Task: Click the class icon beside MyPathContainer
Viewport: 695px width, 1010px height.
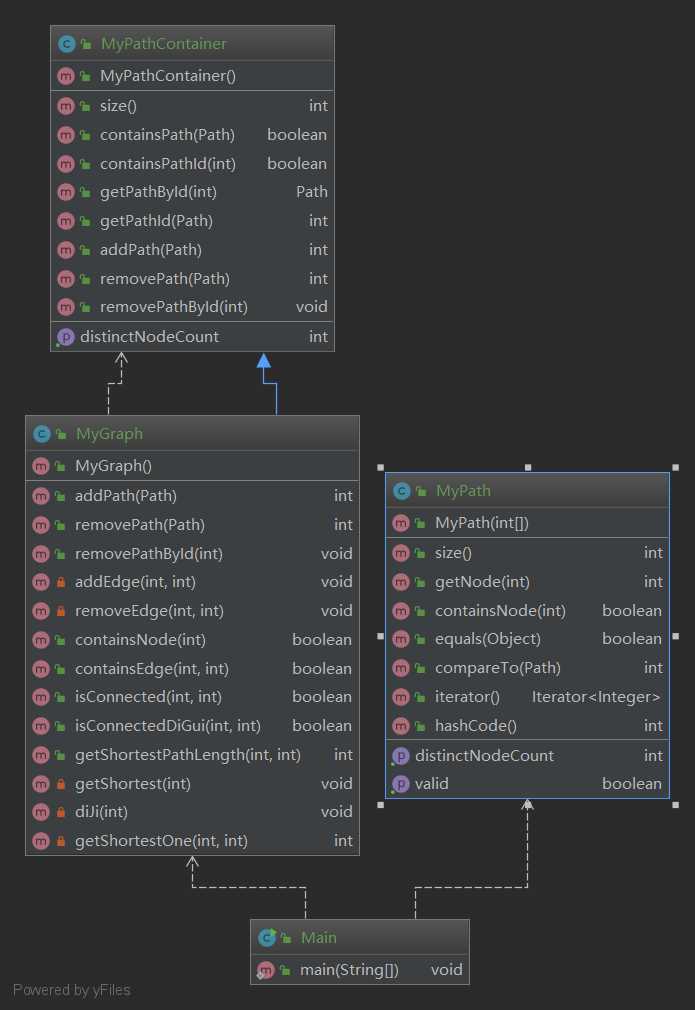Action: coord(66,44)
